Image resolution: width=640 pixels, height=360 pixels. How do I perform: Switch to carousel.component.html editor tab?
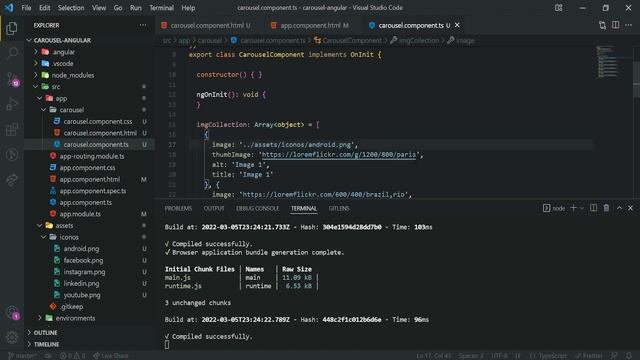point(206,25)
